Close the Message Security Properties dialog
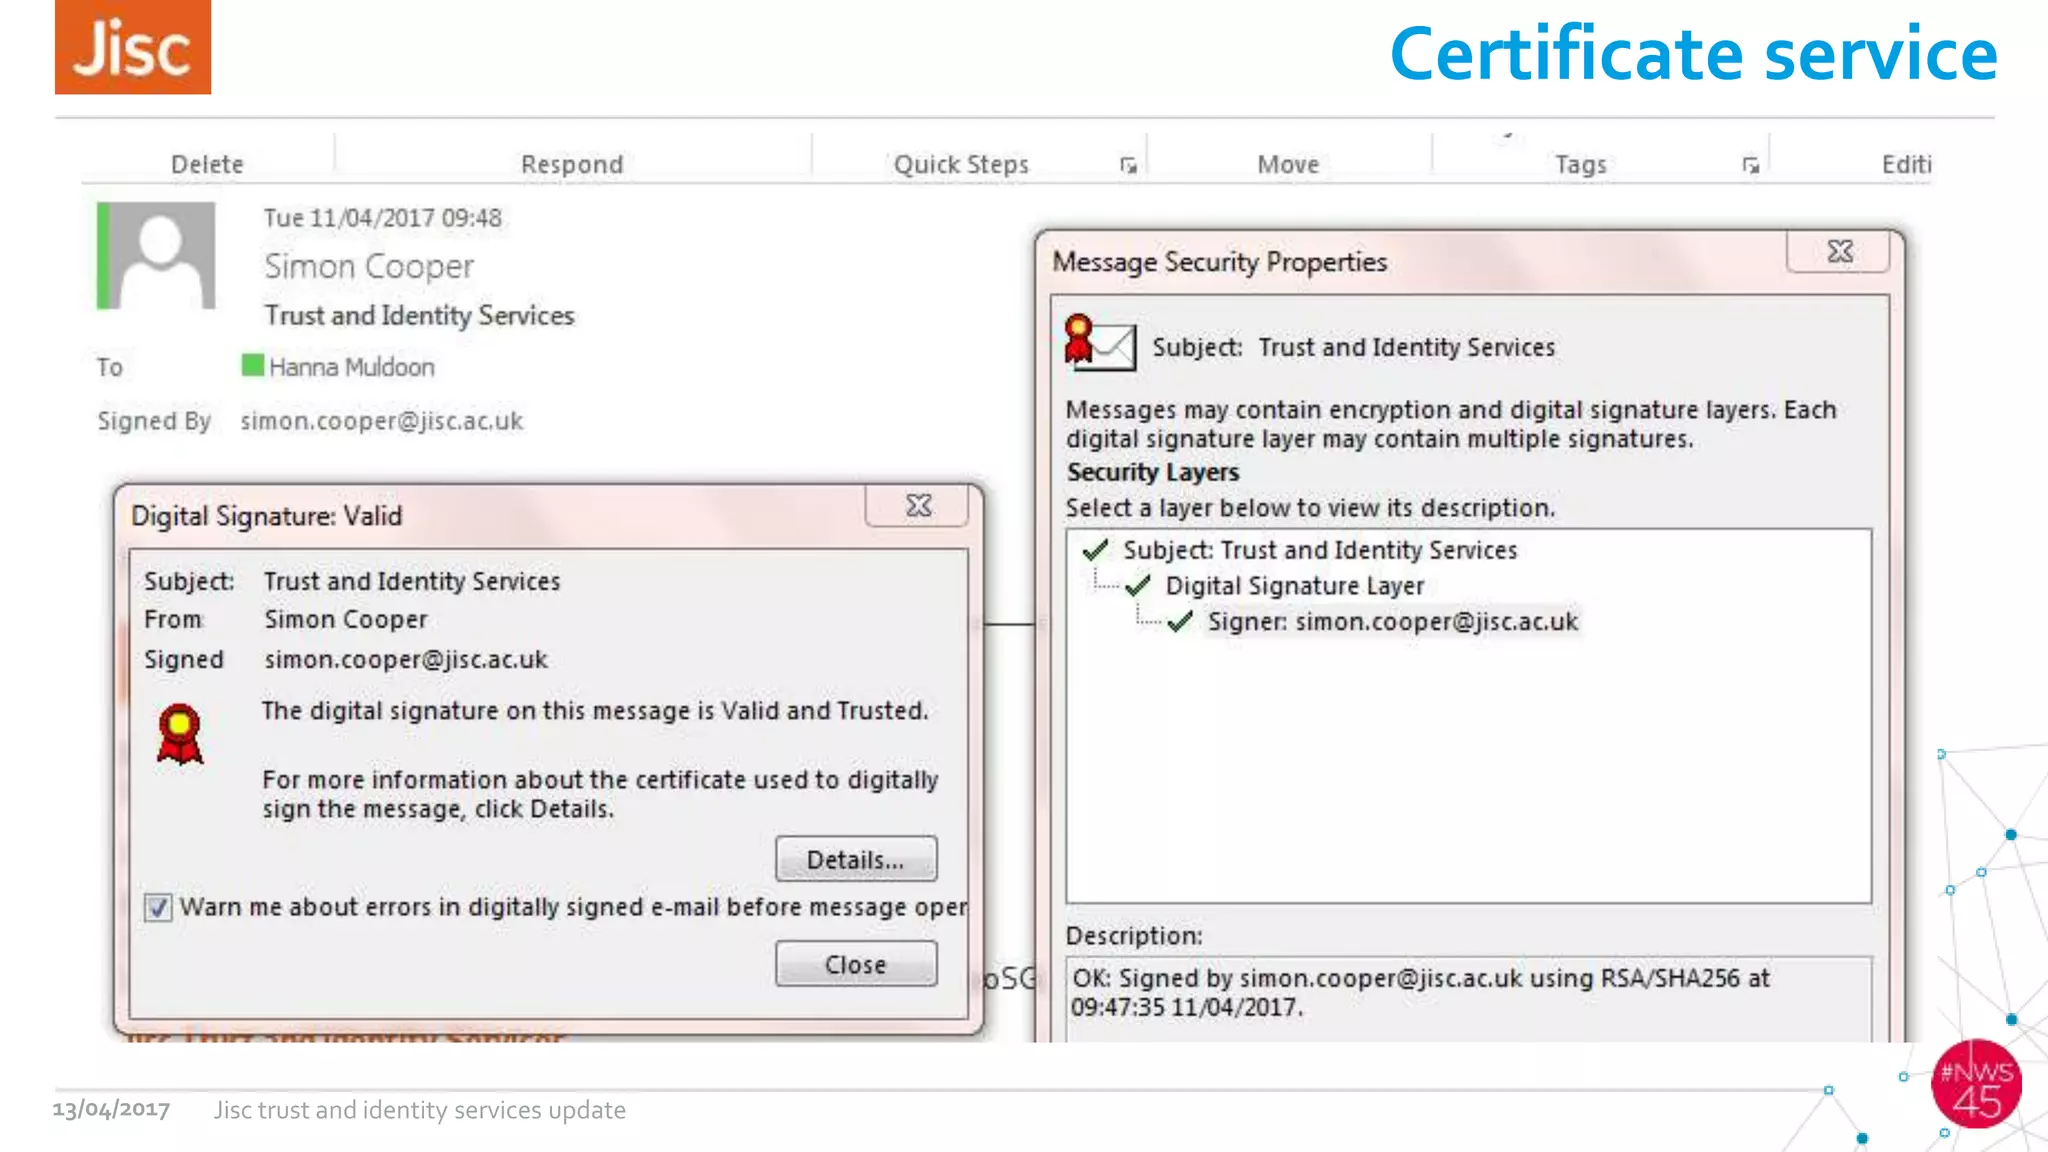 click(1839, 252)
